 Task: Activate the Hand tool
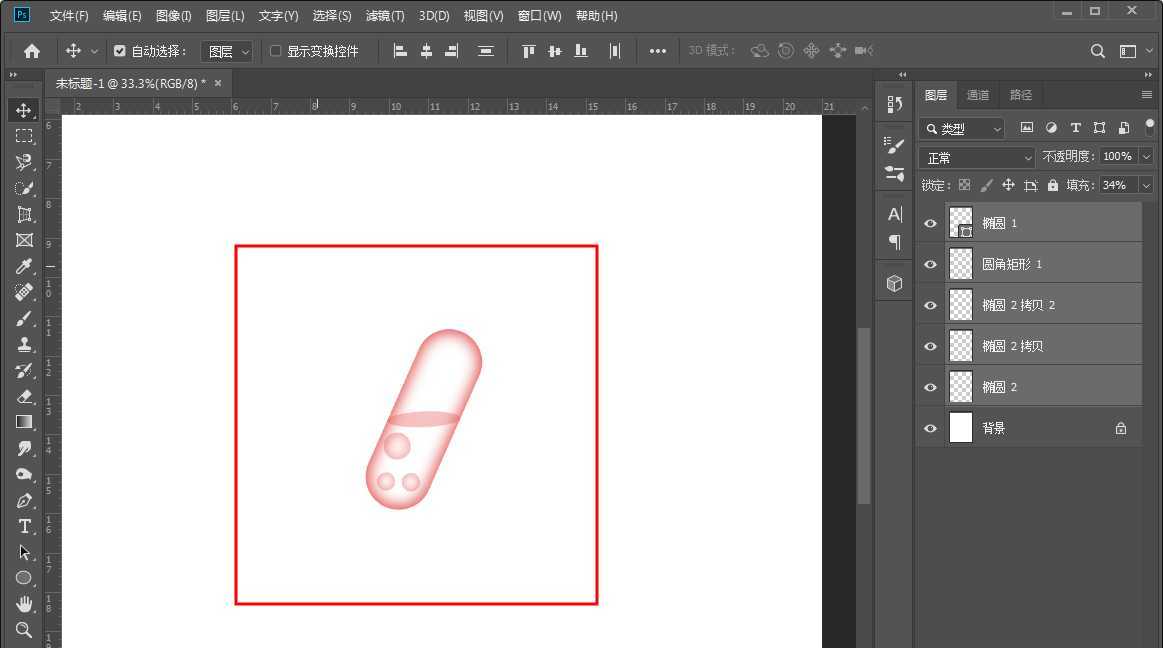[24, 604]
